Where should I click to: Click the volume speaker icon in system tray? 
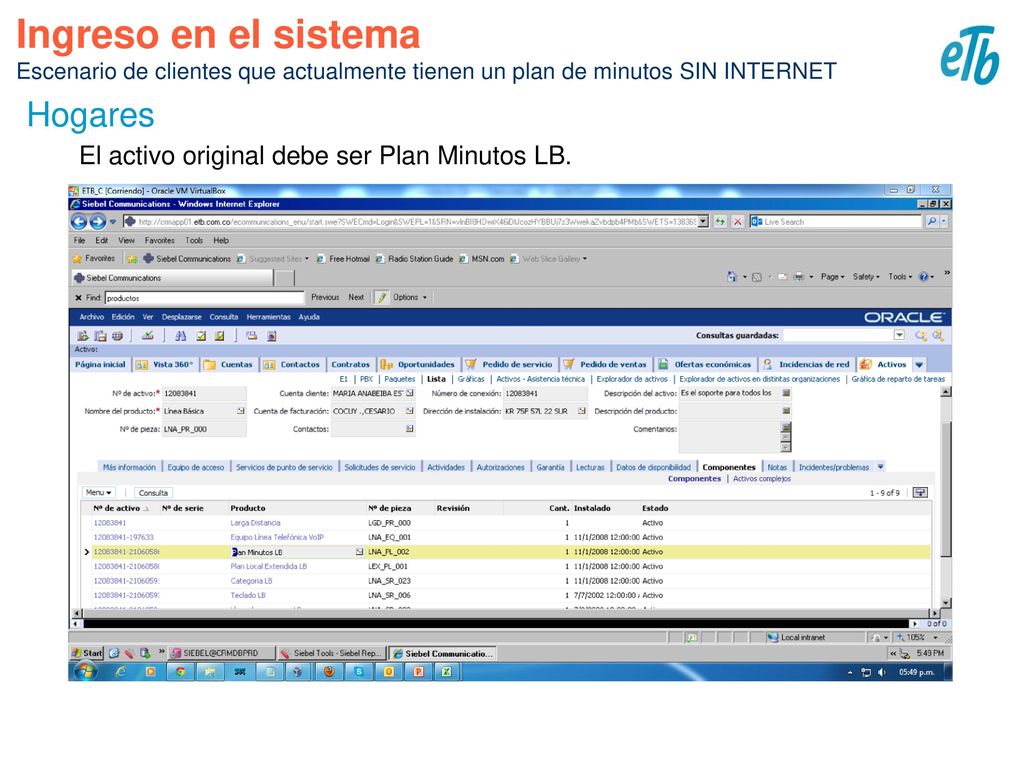tap(882, 672)
